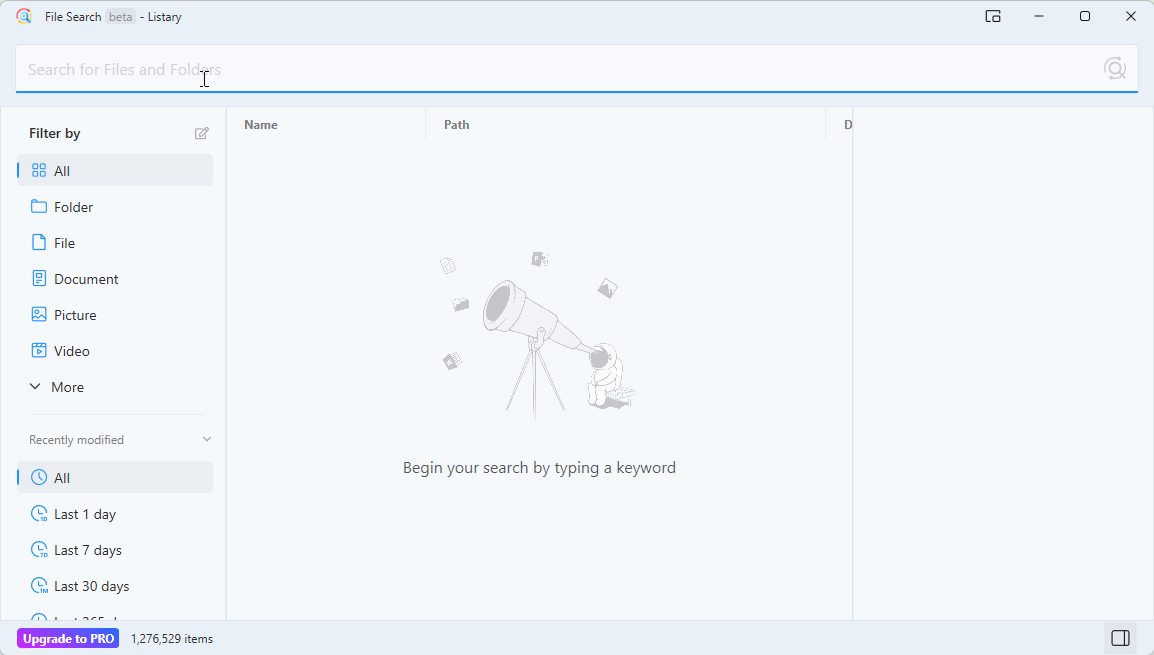Select All under Recently modified
Image resolution: width=1154 pixels, height=655 pixels.
click(x=63, y=477)
